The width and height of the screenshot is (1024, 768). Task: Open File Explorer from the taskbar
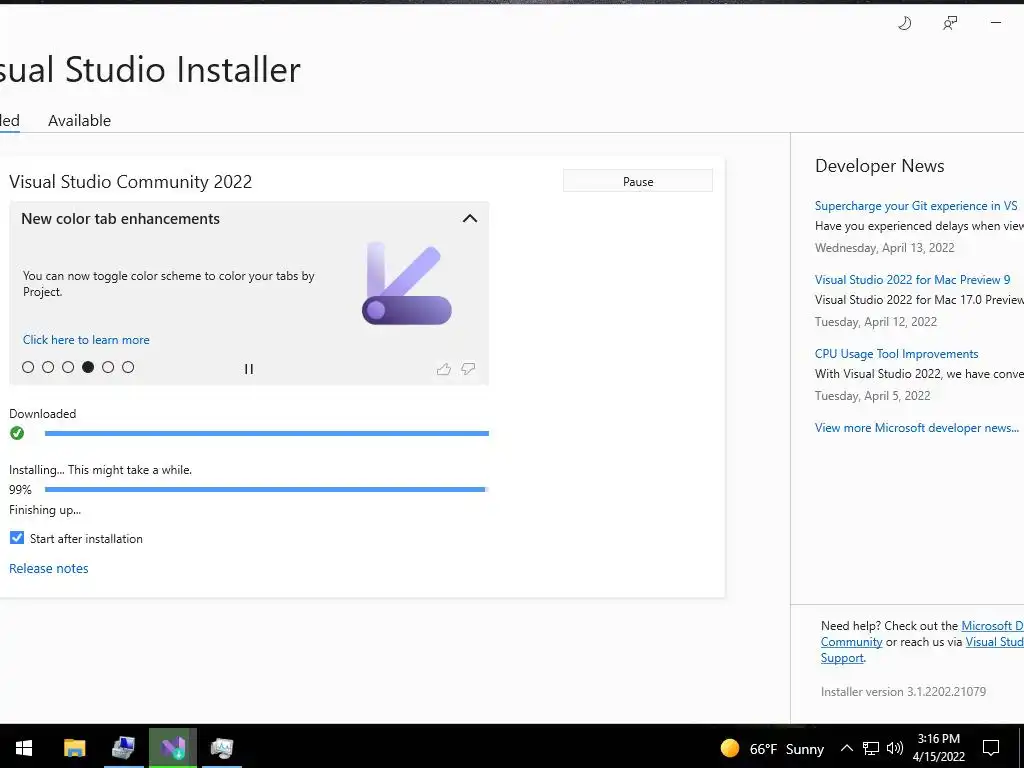(74, 747)
